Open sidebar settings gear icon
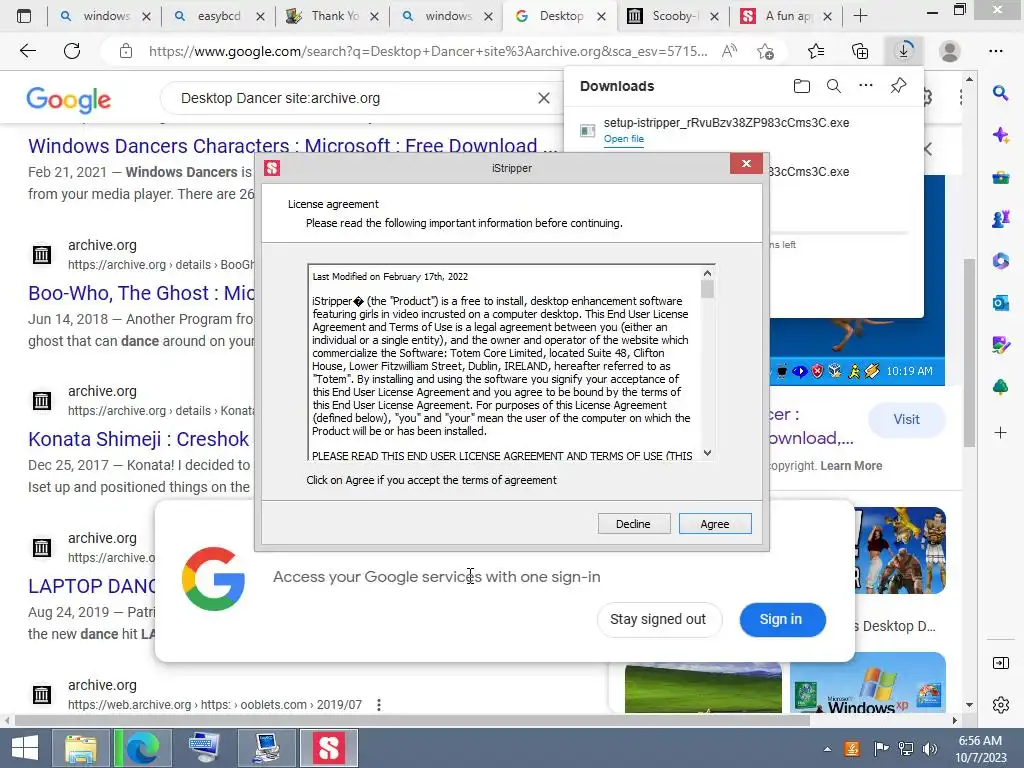The height and width of the screenshot is (768, 1024). tap(1000, 705)
